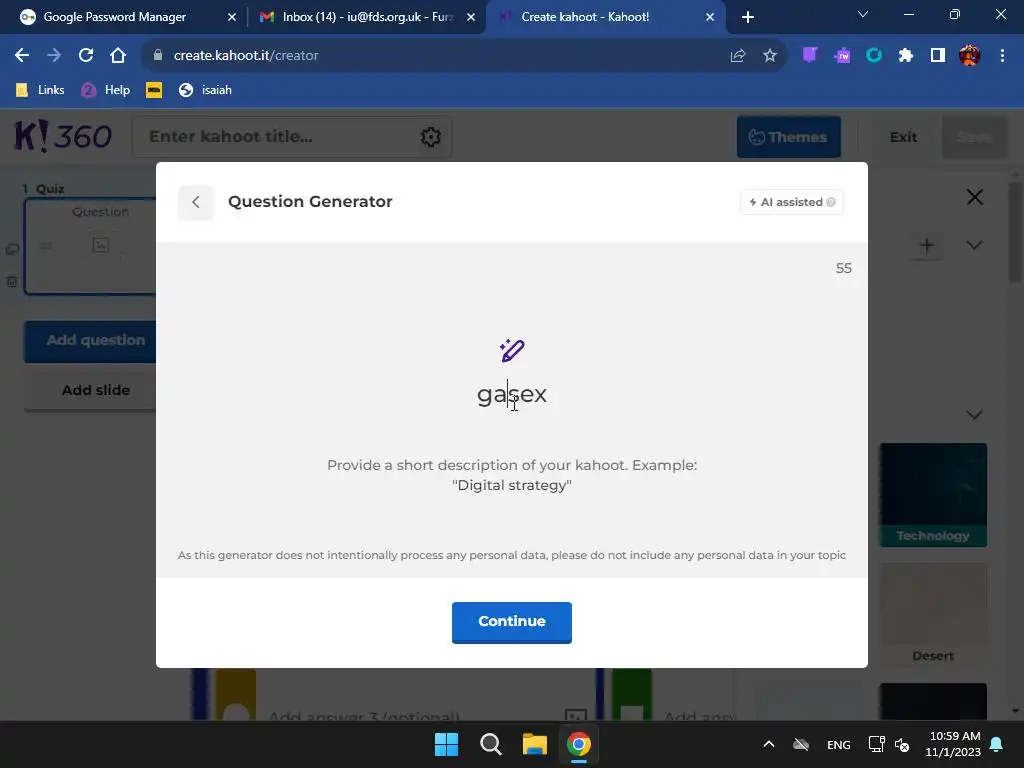This screenshot has width=1024, height=768.
Task: Go back to the previous page
Action: [x=22, y=56]
